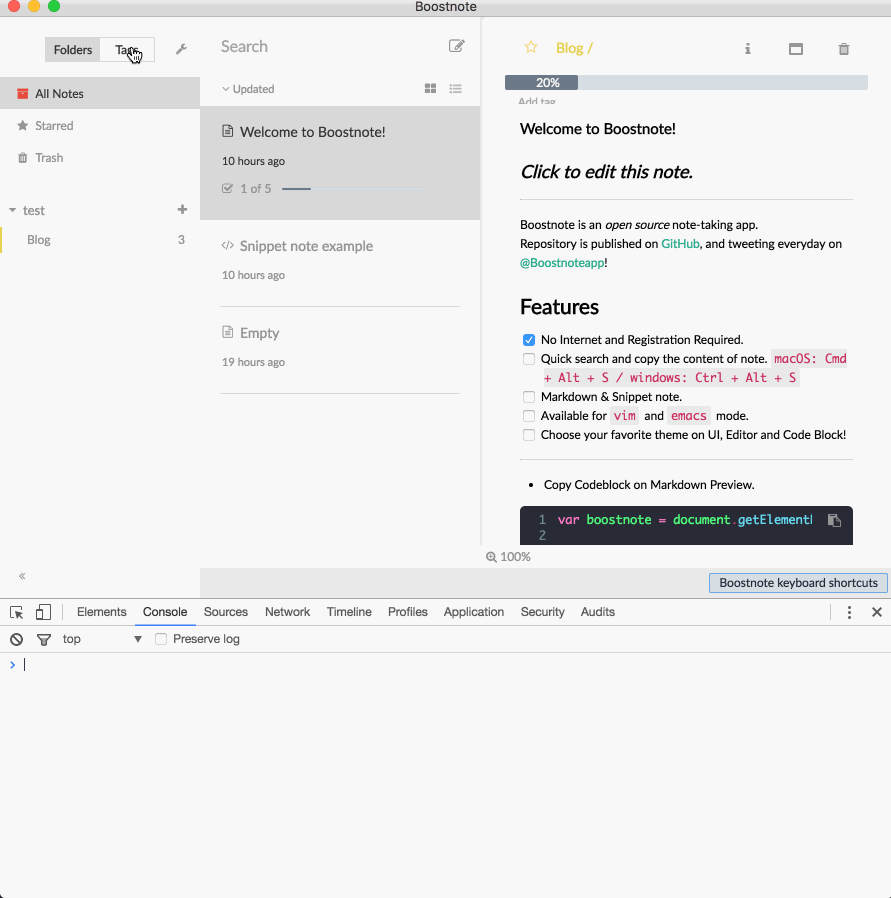Open the Application DevTools tab

[474, 612]
